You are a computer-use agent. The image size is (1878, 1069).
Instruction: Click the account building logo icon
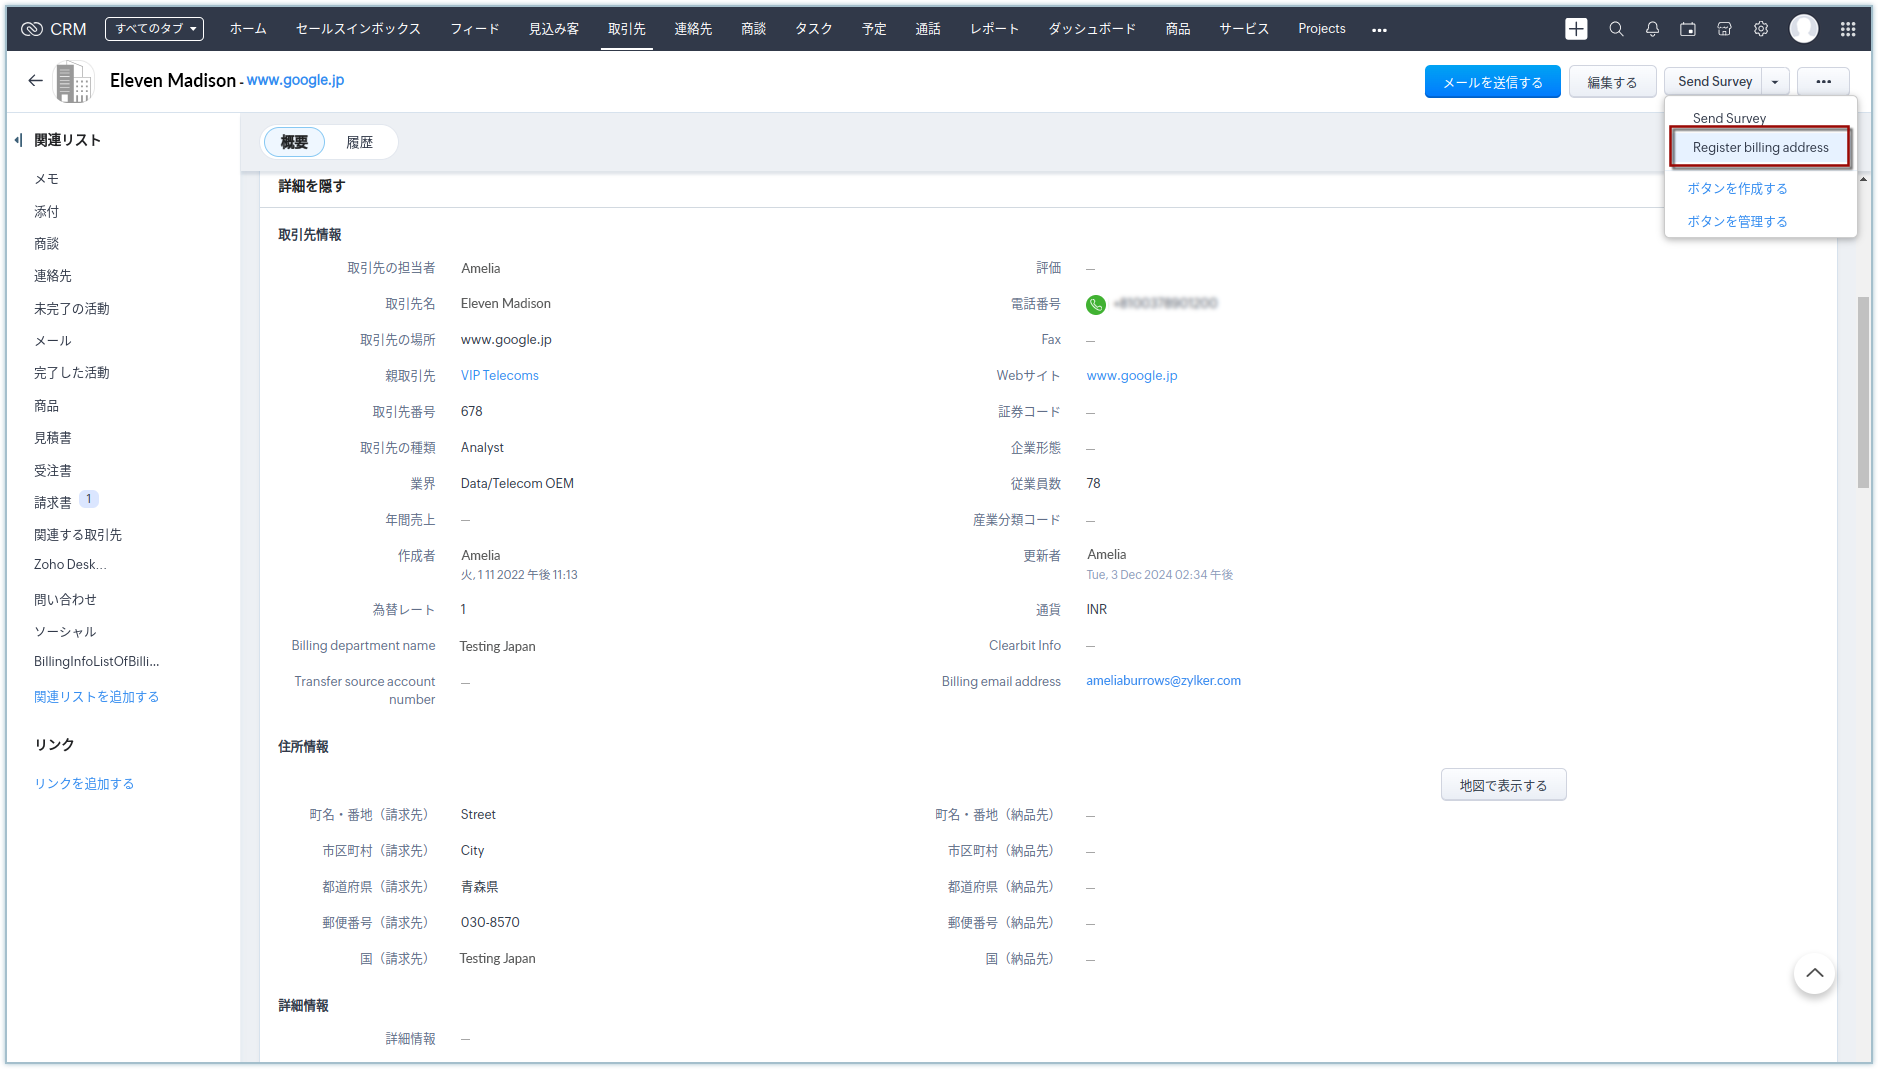[74, 81]
